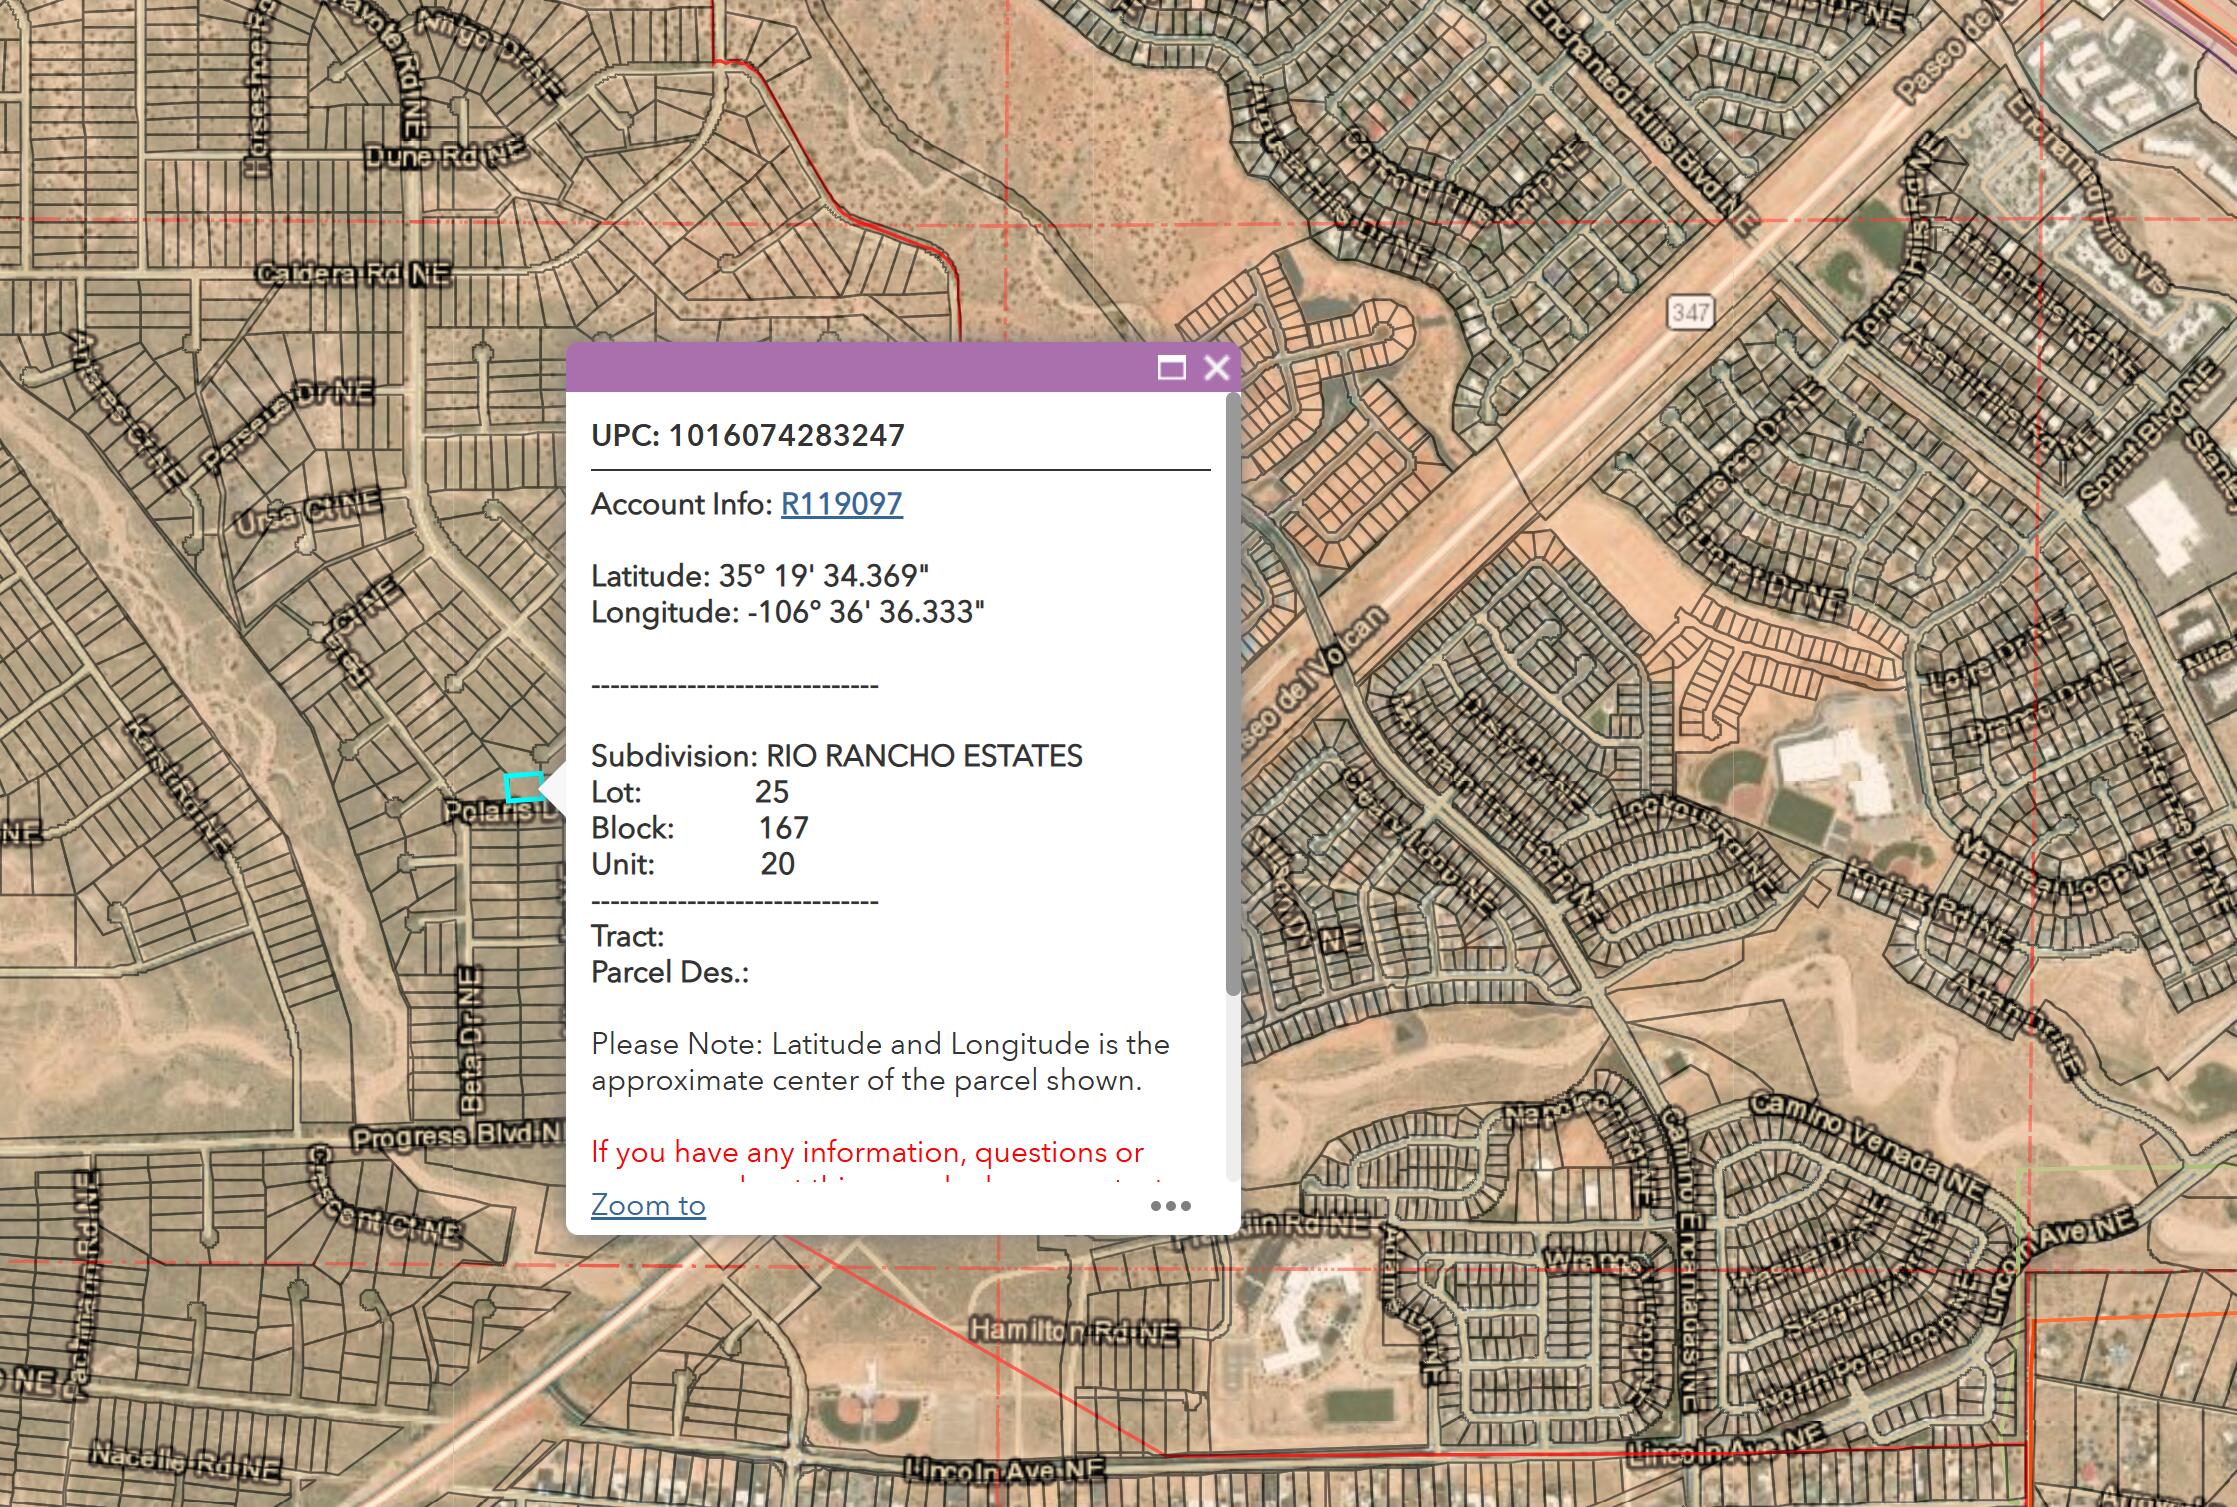The width and height of the screenshot is (2237, 1507).
Task: Click the Dune Rd NE street label
Action: (x=445, y=156)
